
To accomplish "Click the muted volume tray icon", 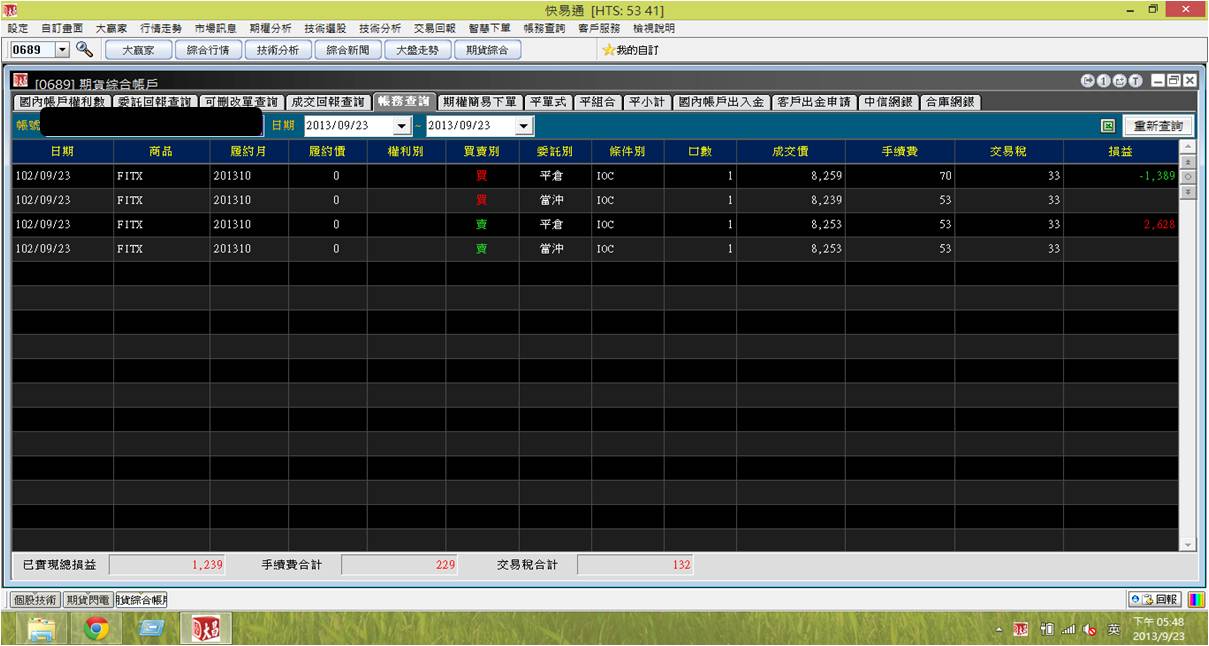I will click(1089, 629).
